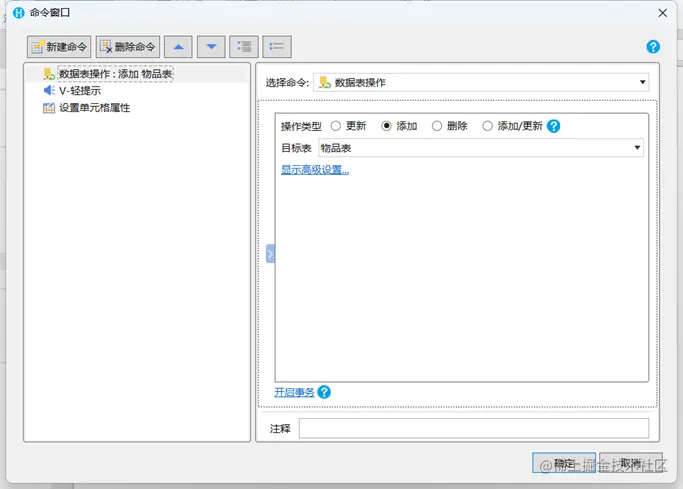Click the outdent command list icon

[277, 47]
